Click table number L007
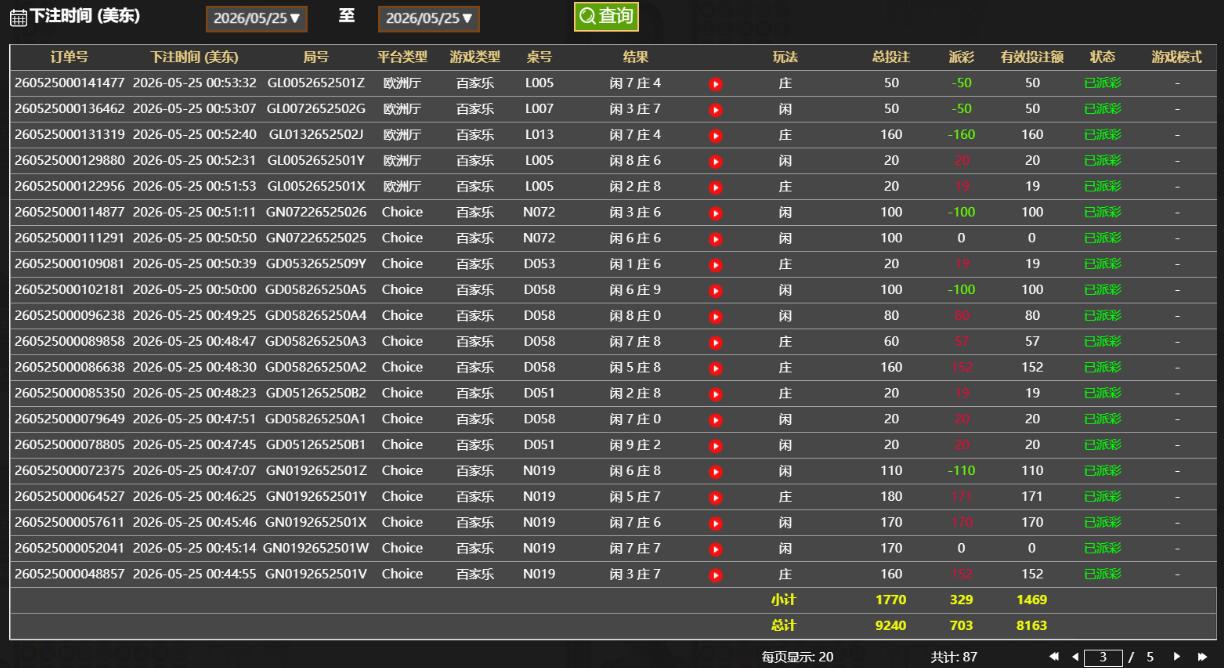 pos(539,109)
